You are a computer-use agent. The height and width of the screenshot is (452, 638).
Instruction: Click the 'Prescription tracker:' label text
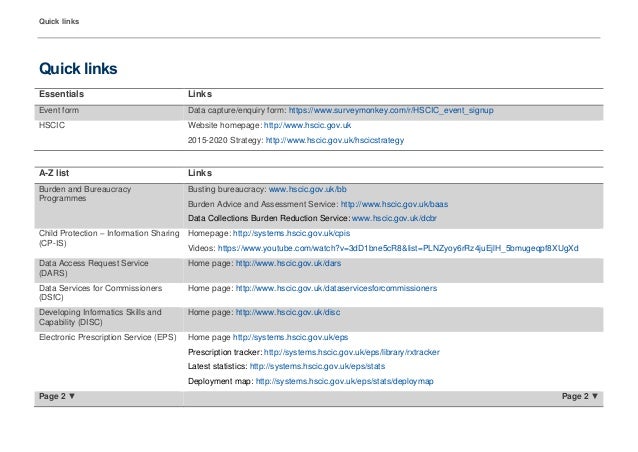click(x=225, y=352)
